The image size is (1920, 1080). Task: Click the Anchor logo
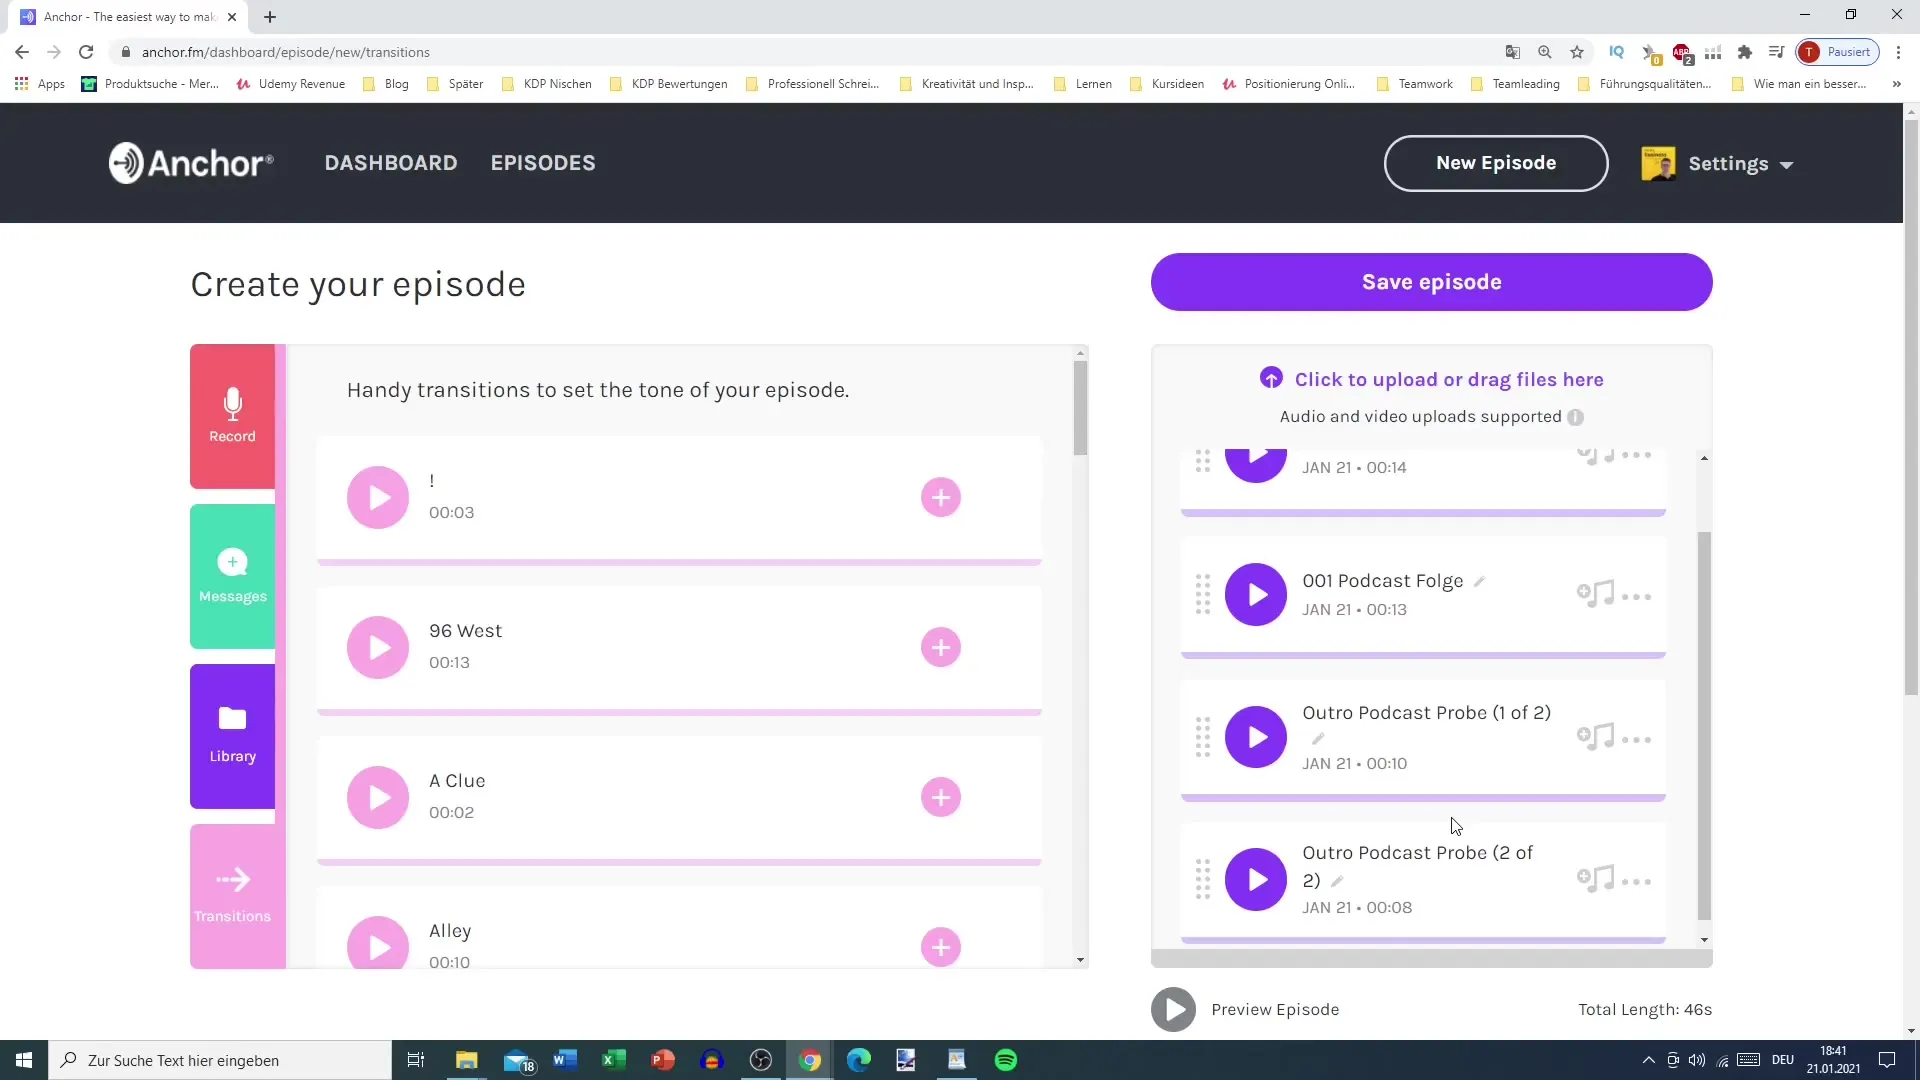tap(191, 163)
